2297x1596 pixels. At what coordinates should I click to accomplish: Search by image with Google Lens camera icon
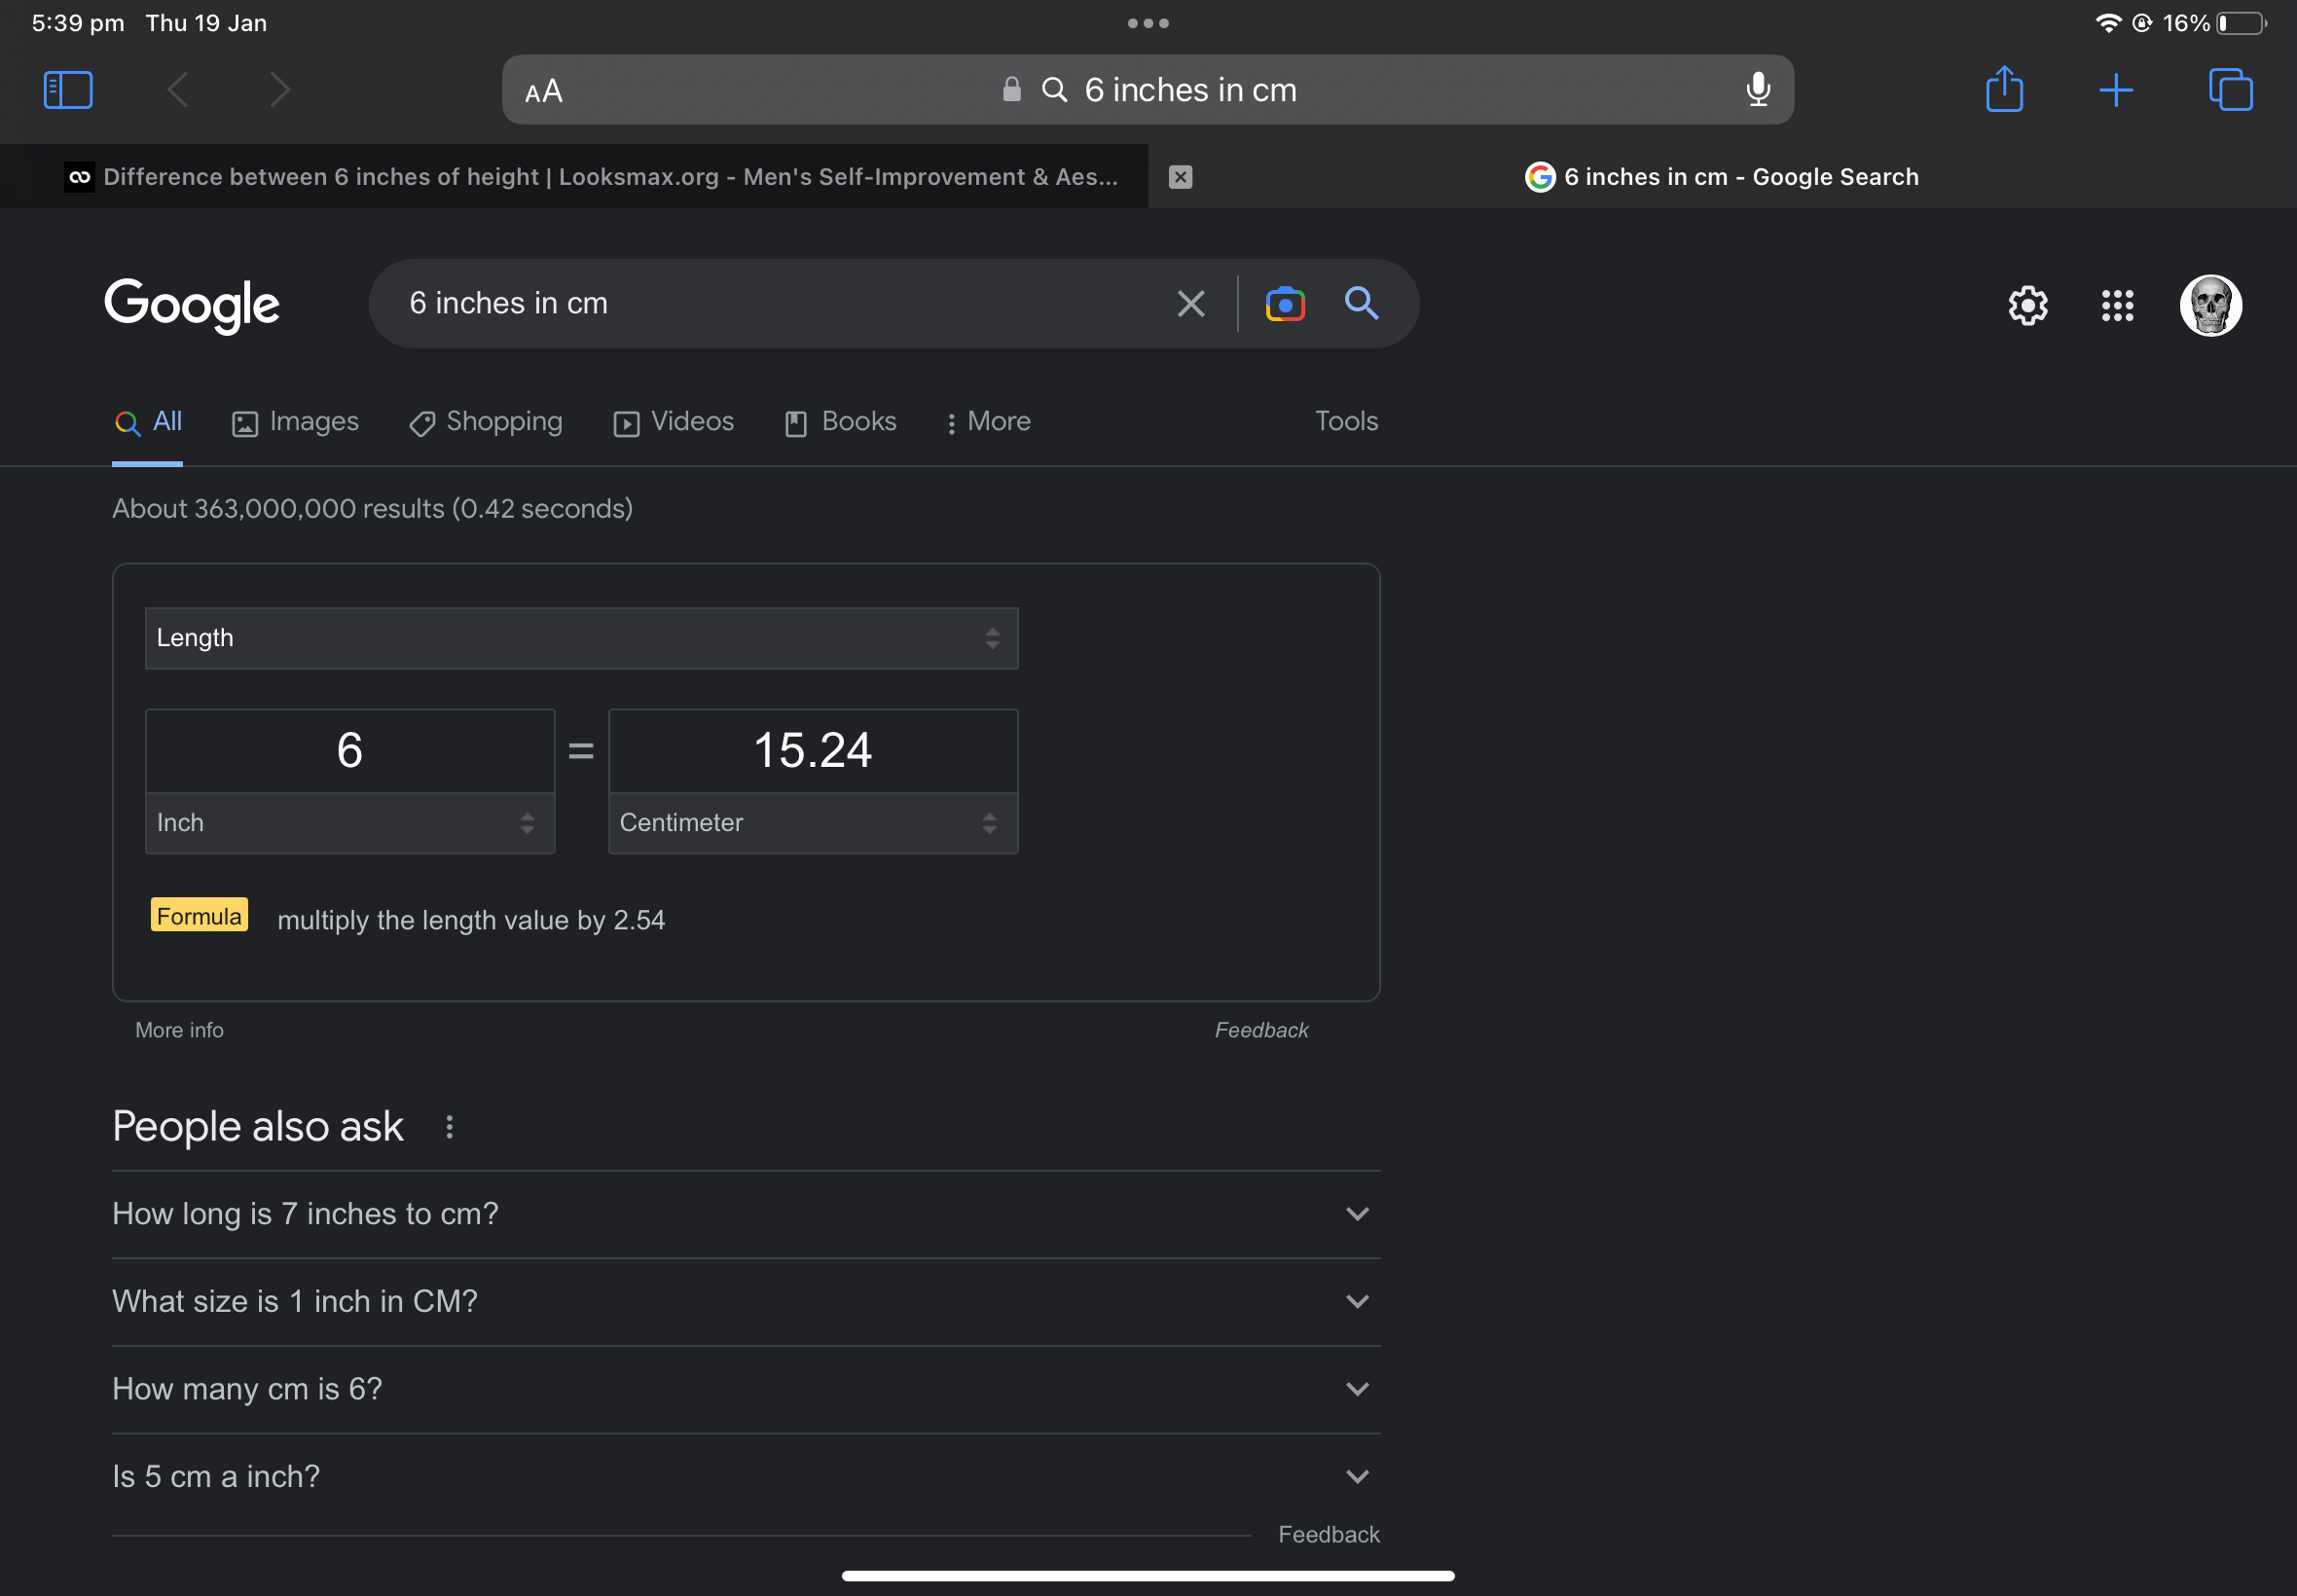click(x=1285, y=303)
